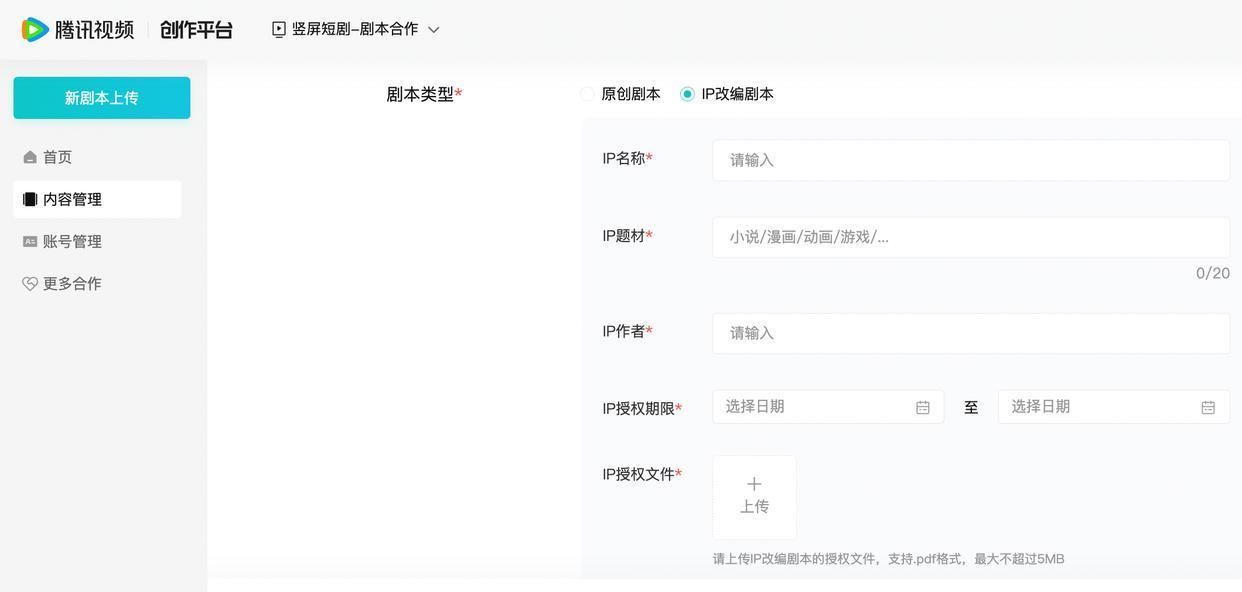Open 账号管理 in the sidebar

(x=72, y=242)
